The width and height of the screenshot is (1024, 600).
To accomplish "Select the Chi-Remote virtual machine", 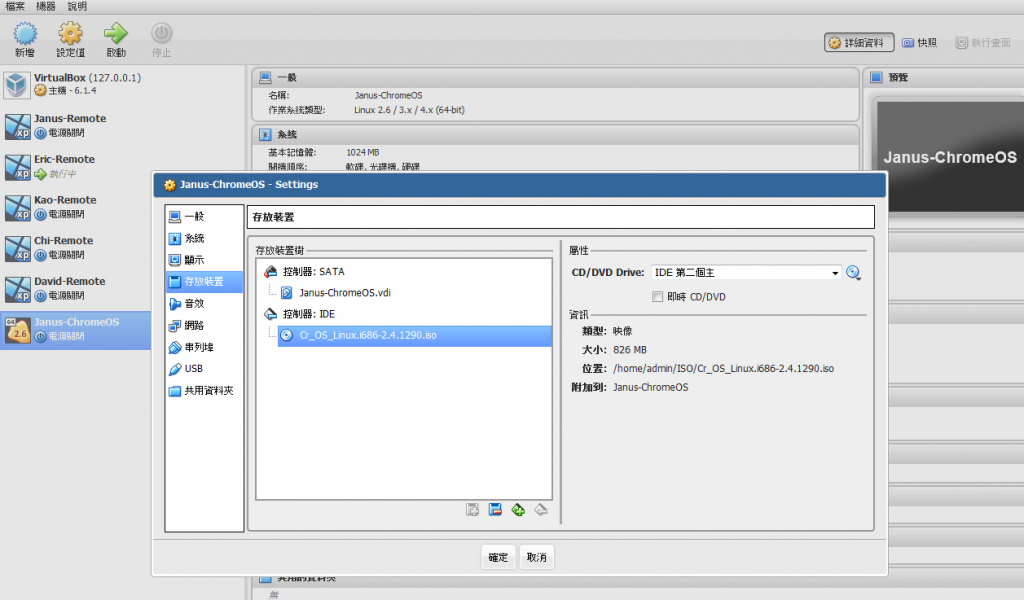I will [76, 247].
